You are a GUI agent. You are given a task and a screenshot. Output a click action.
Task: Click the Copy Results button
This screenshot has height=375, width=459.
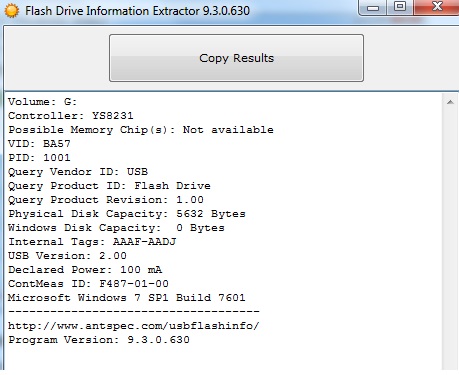[x=236, y=58]
